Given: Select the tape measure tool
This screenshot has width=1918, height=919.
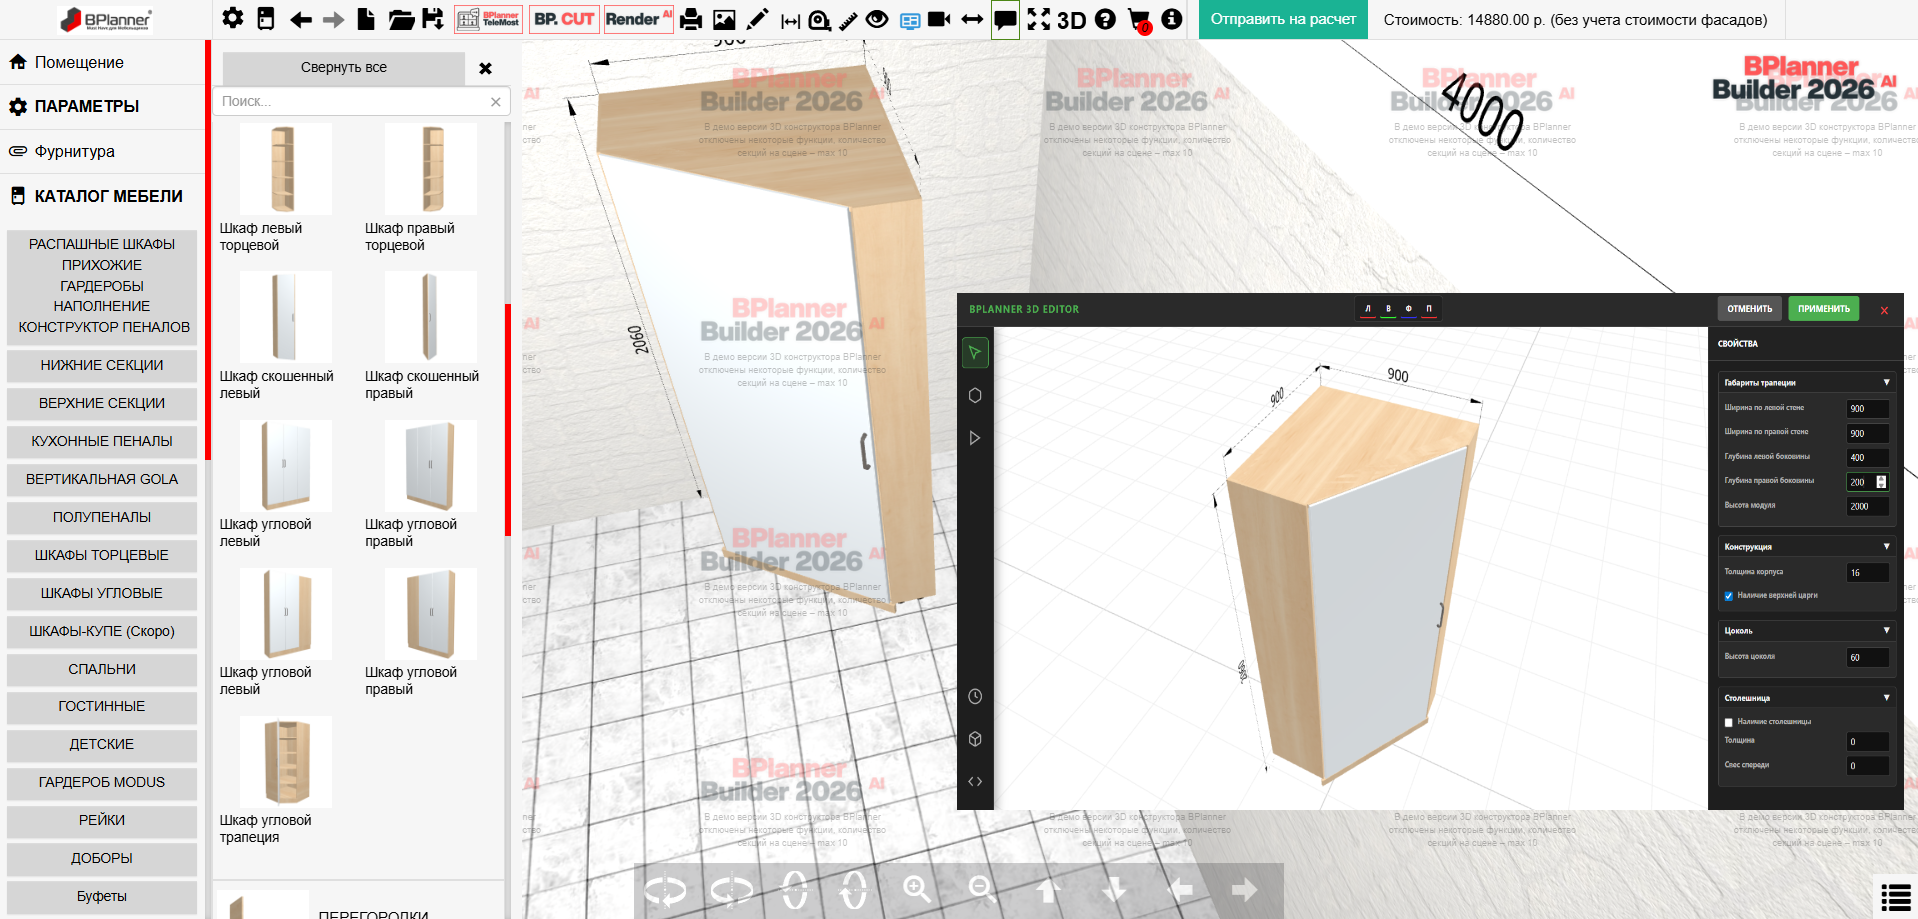Looking at the screenshot, I should pos(819,20).
